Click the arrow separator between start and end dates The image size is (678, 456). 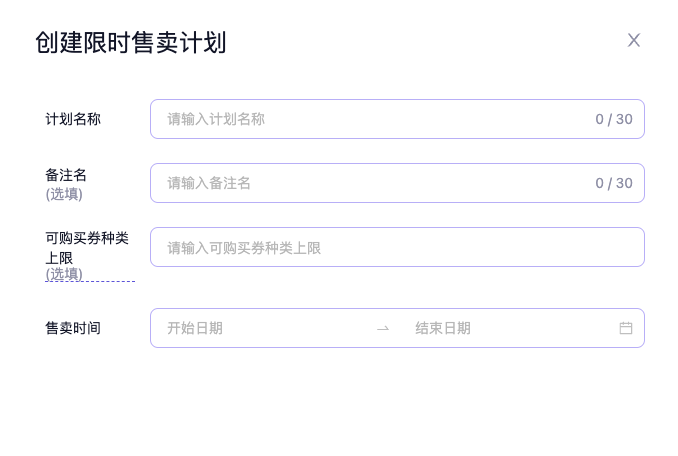(x=383, y=328)
